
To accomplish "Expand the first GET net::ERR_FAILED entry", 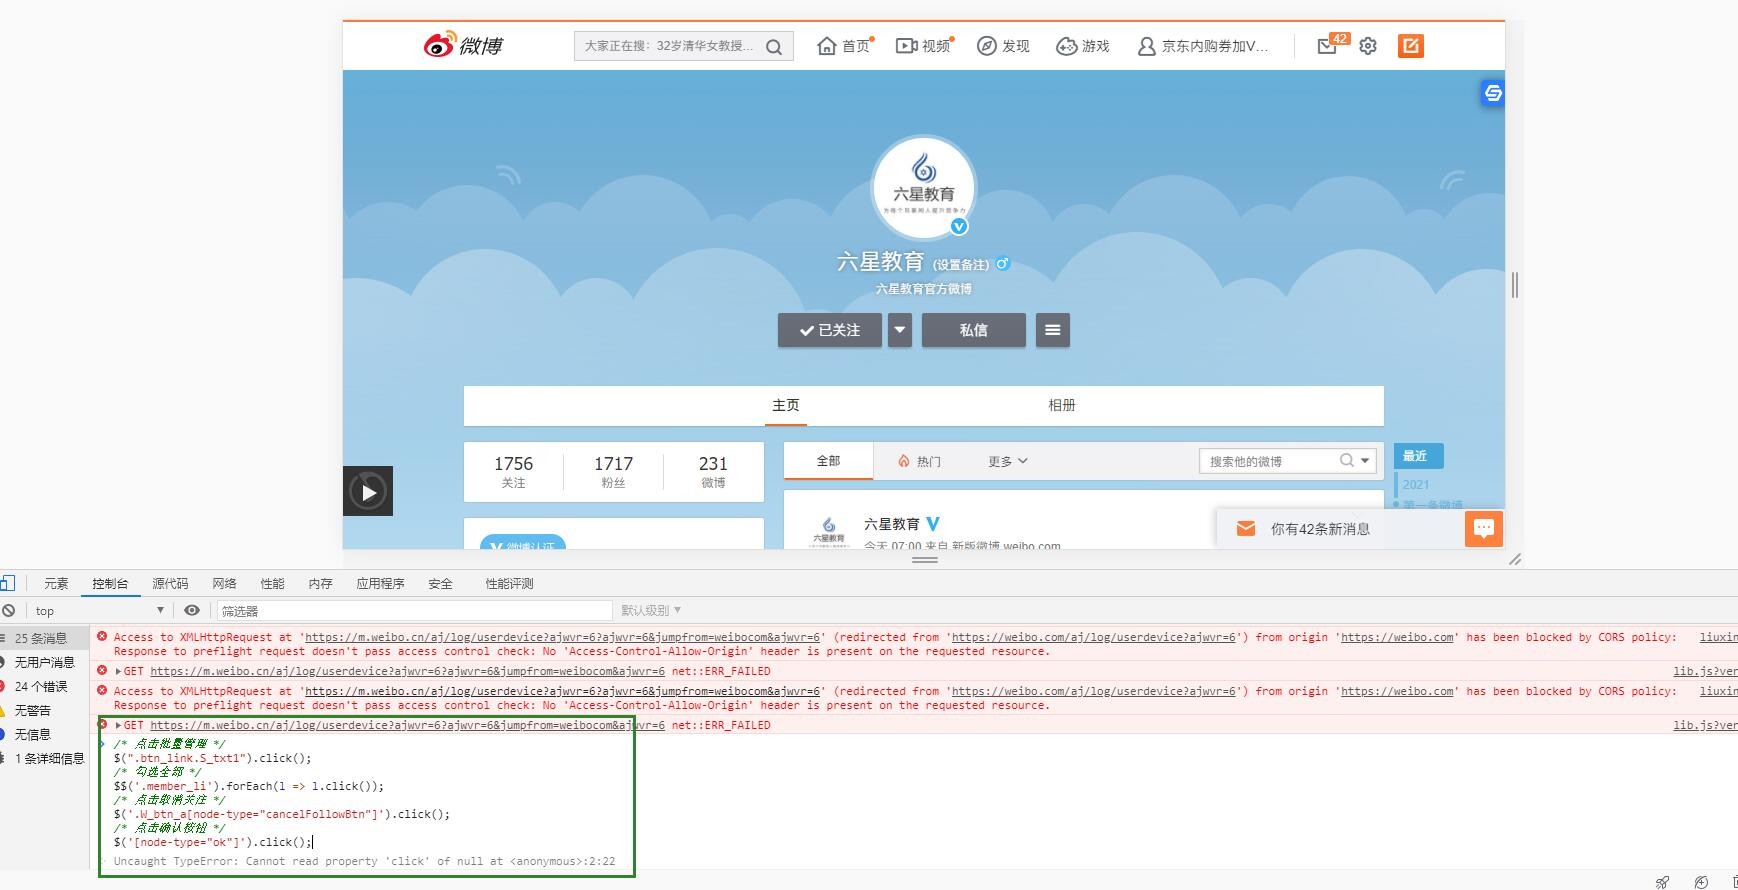I will point(118,671).
